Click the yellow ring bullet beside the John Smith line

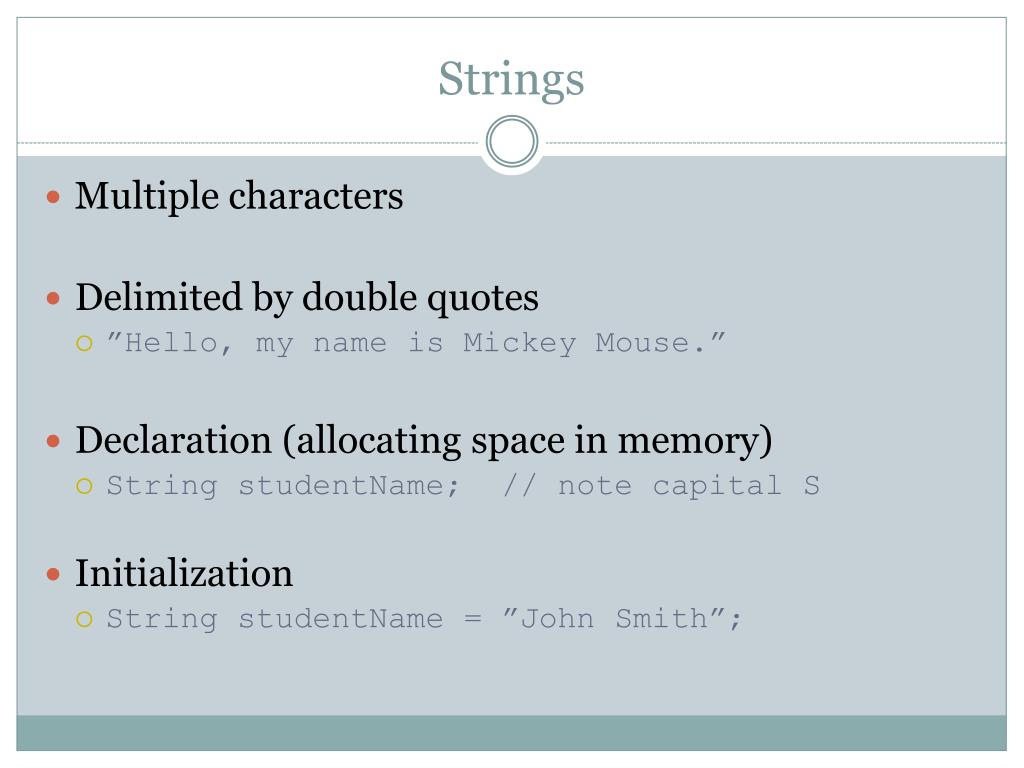(84, 619)
